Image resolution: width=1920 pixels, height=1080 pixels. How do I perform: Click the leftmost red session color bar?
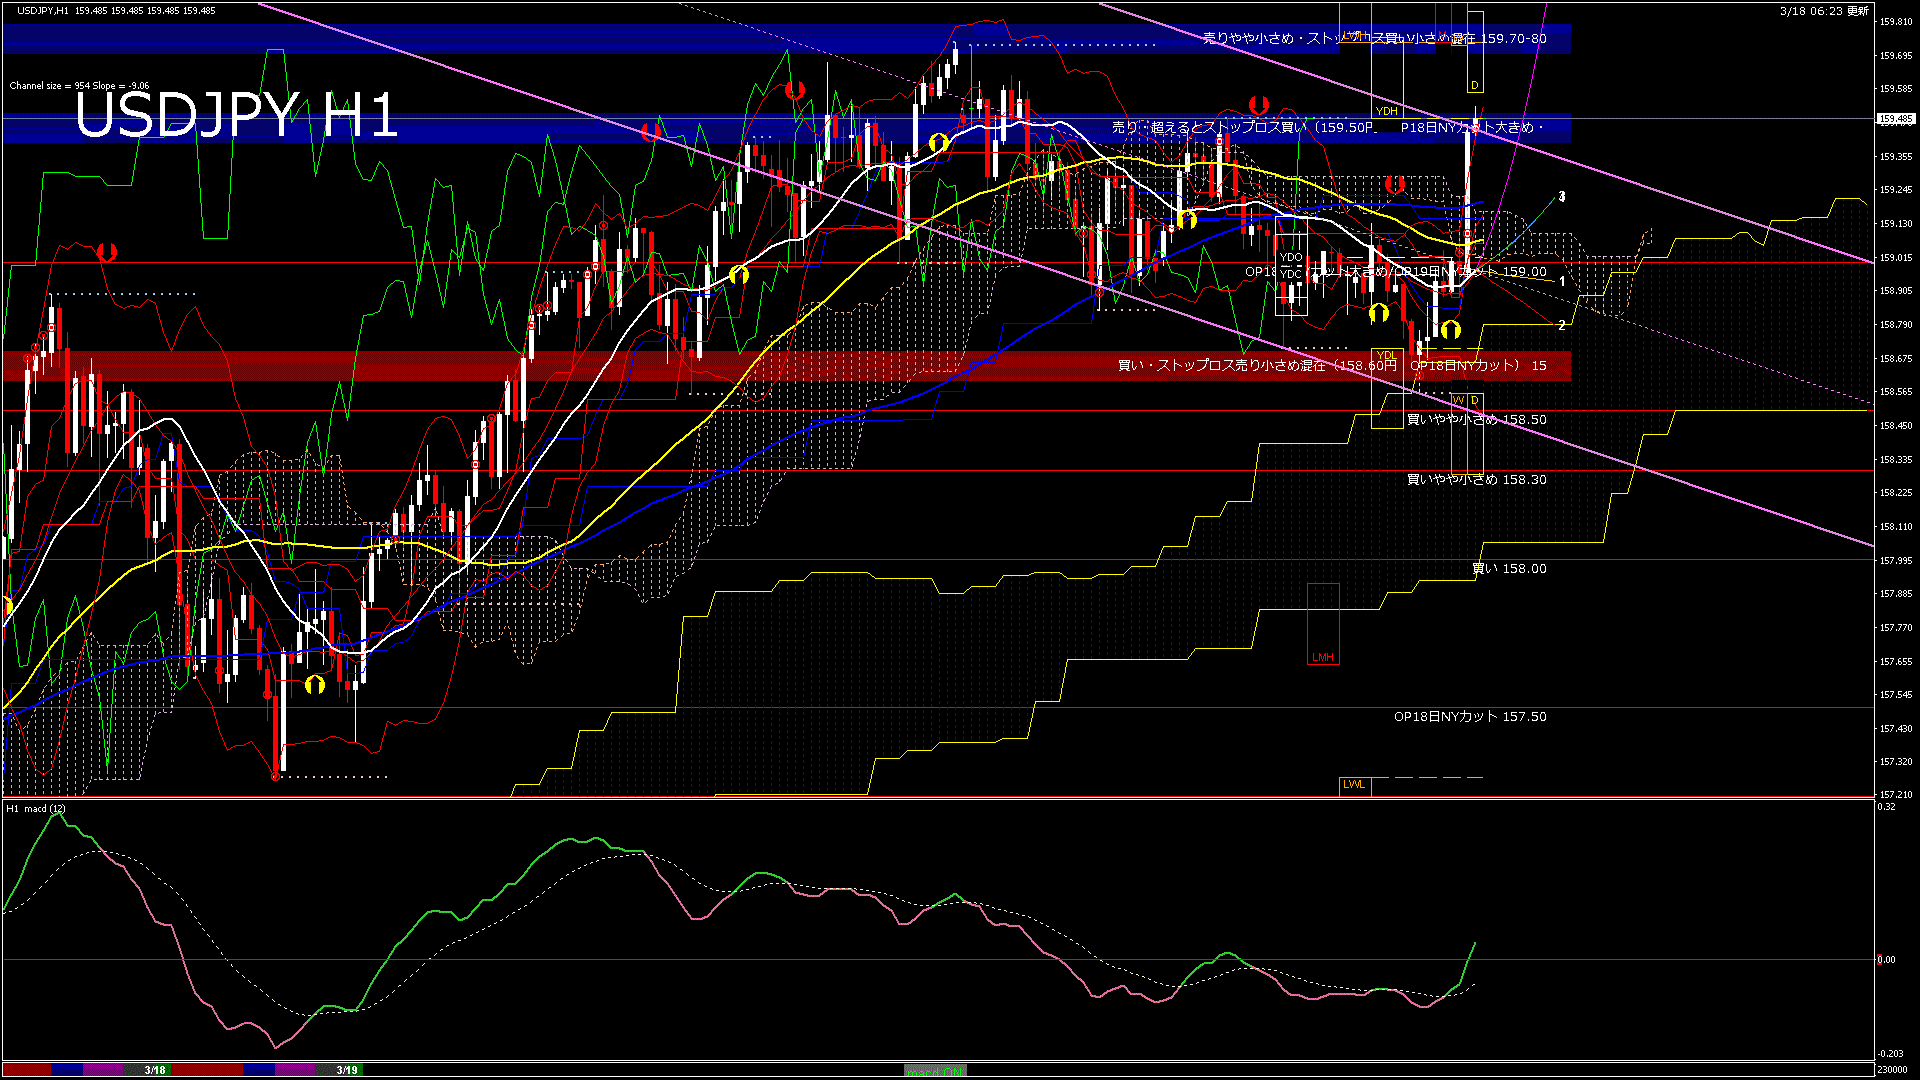point(26,1070)
